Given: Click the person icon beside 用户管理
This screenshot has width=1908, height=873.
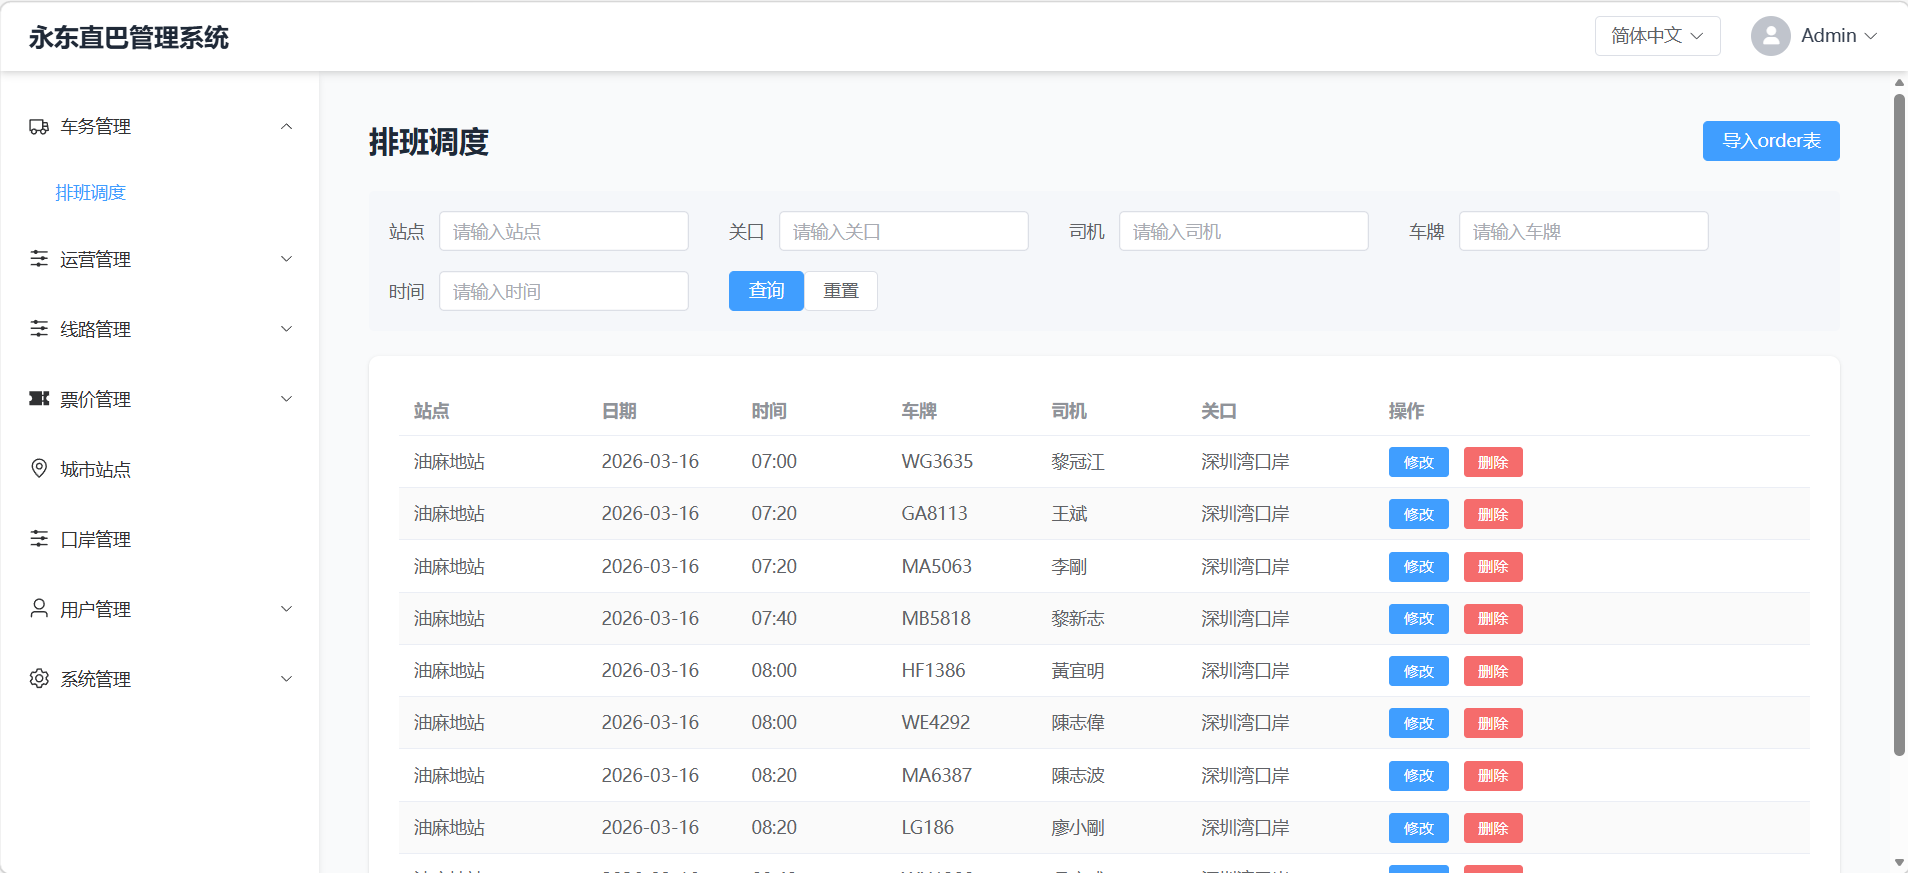Looking at the screenshot, I should coord(39,609).
